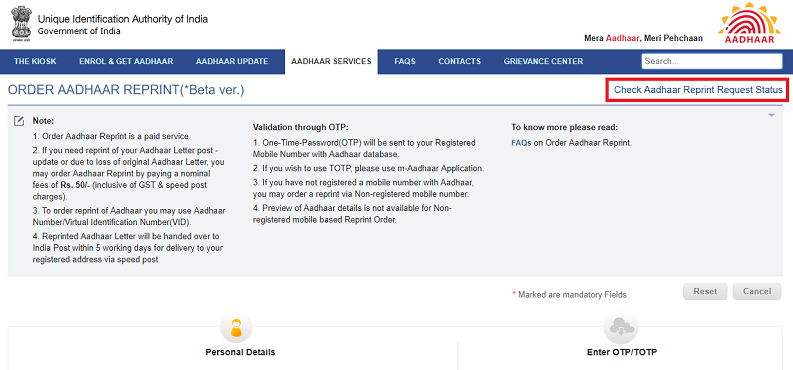Click 'Marked are mandatory Fields' text

click(572, 295)
